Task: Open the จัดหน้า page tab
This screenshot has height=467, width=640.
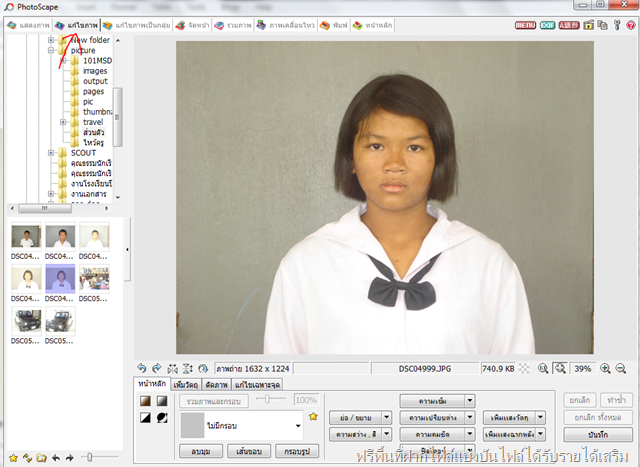Action: click(192, 25)
